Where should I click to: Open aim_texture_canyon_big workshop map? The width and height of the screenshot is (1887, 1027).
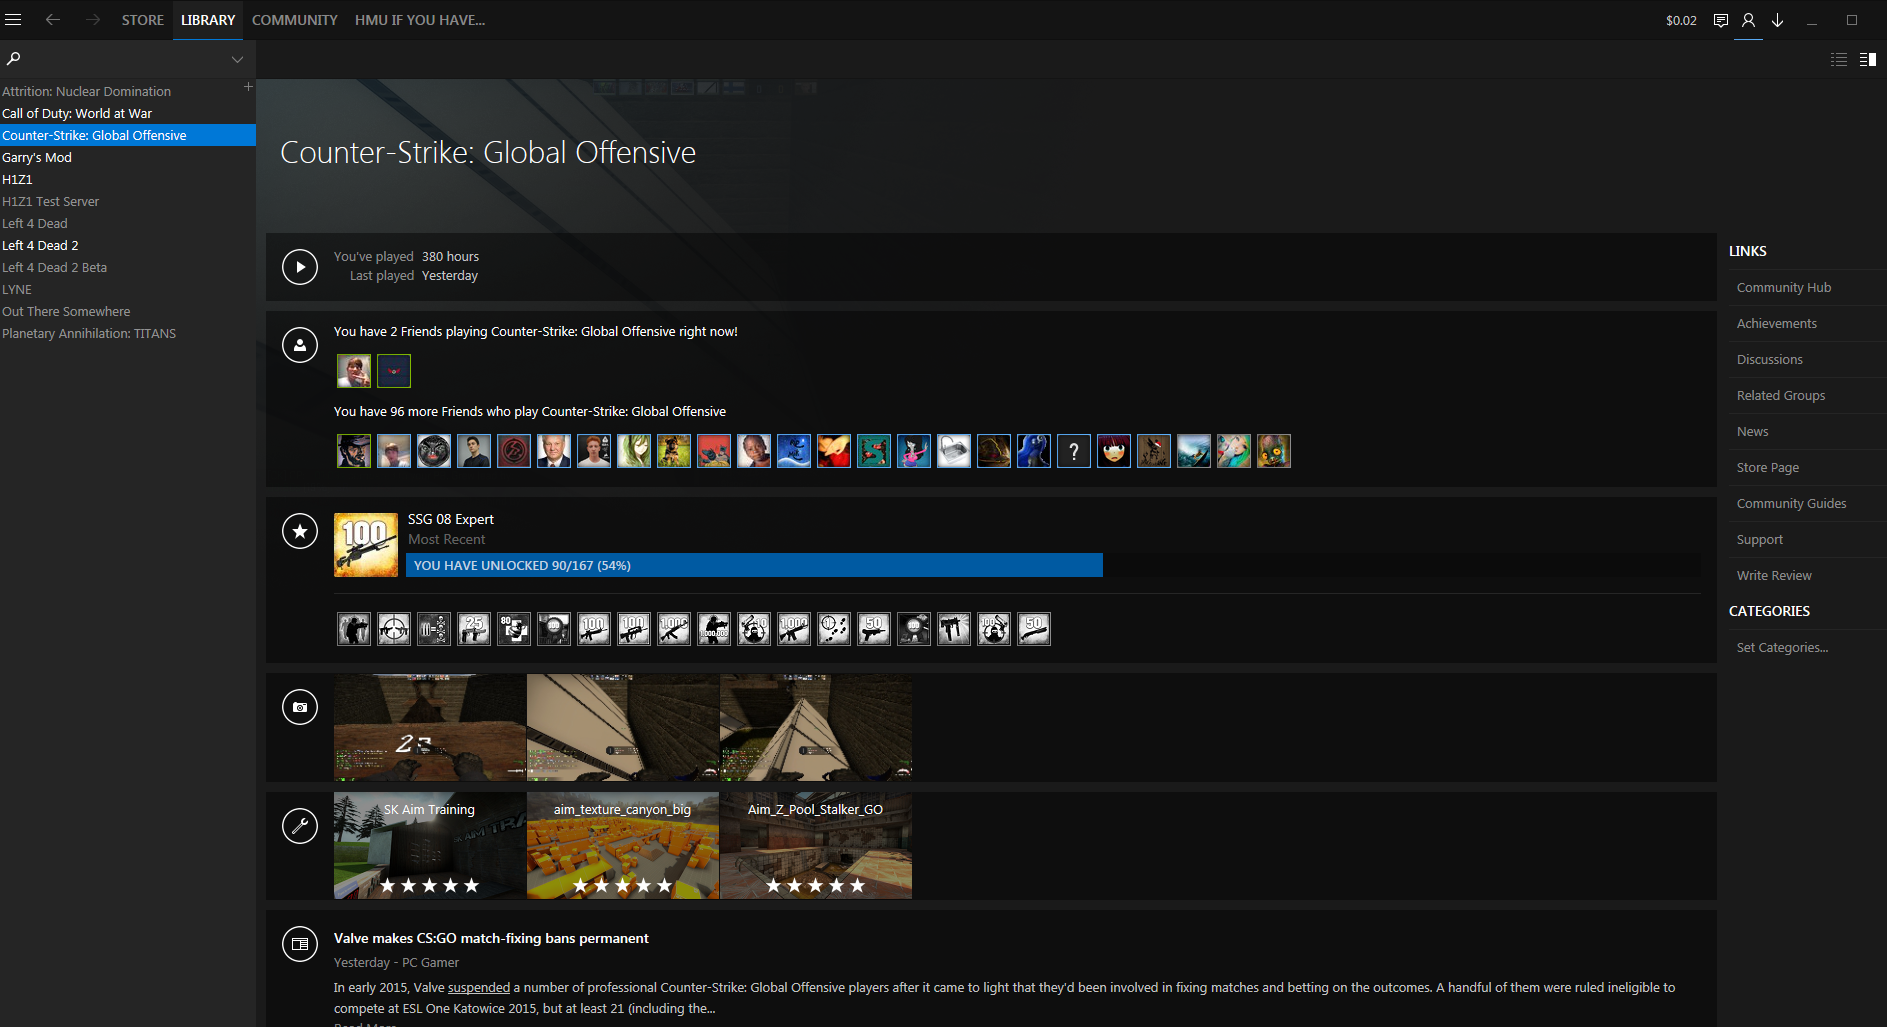(x=623, y=846)
